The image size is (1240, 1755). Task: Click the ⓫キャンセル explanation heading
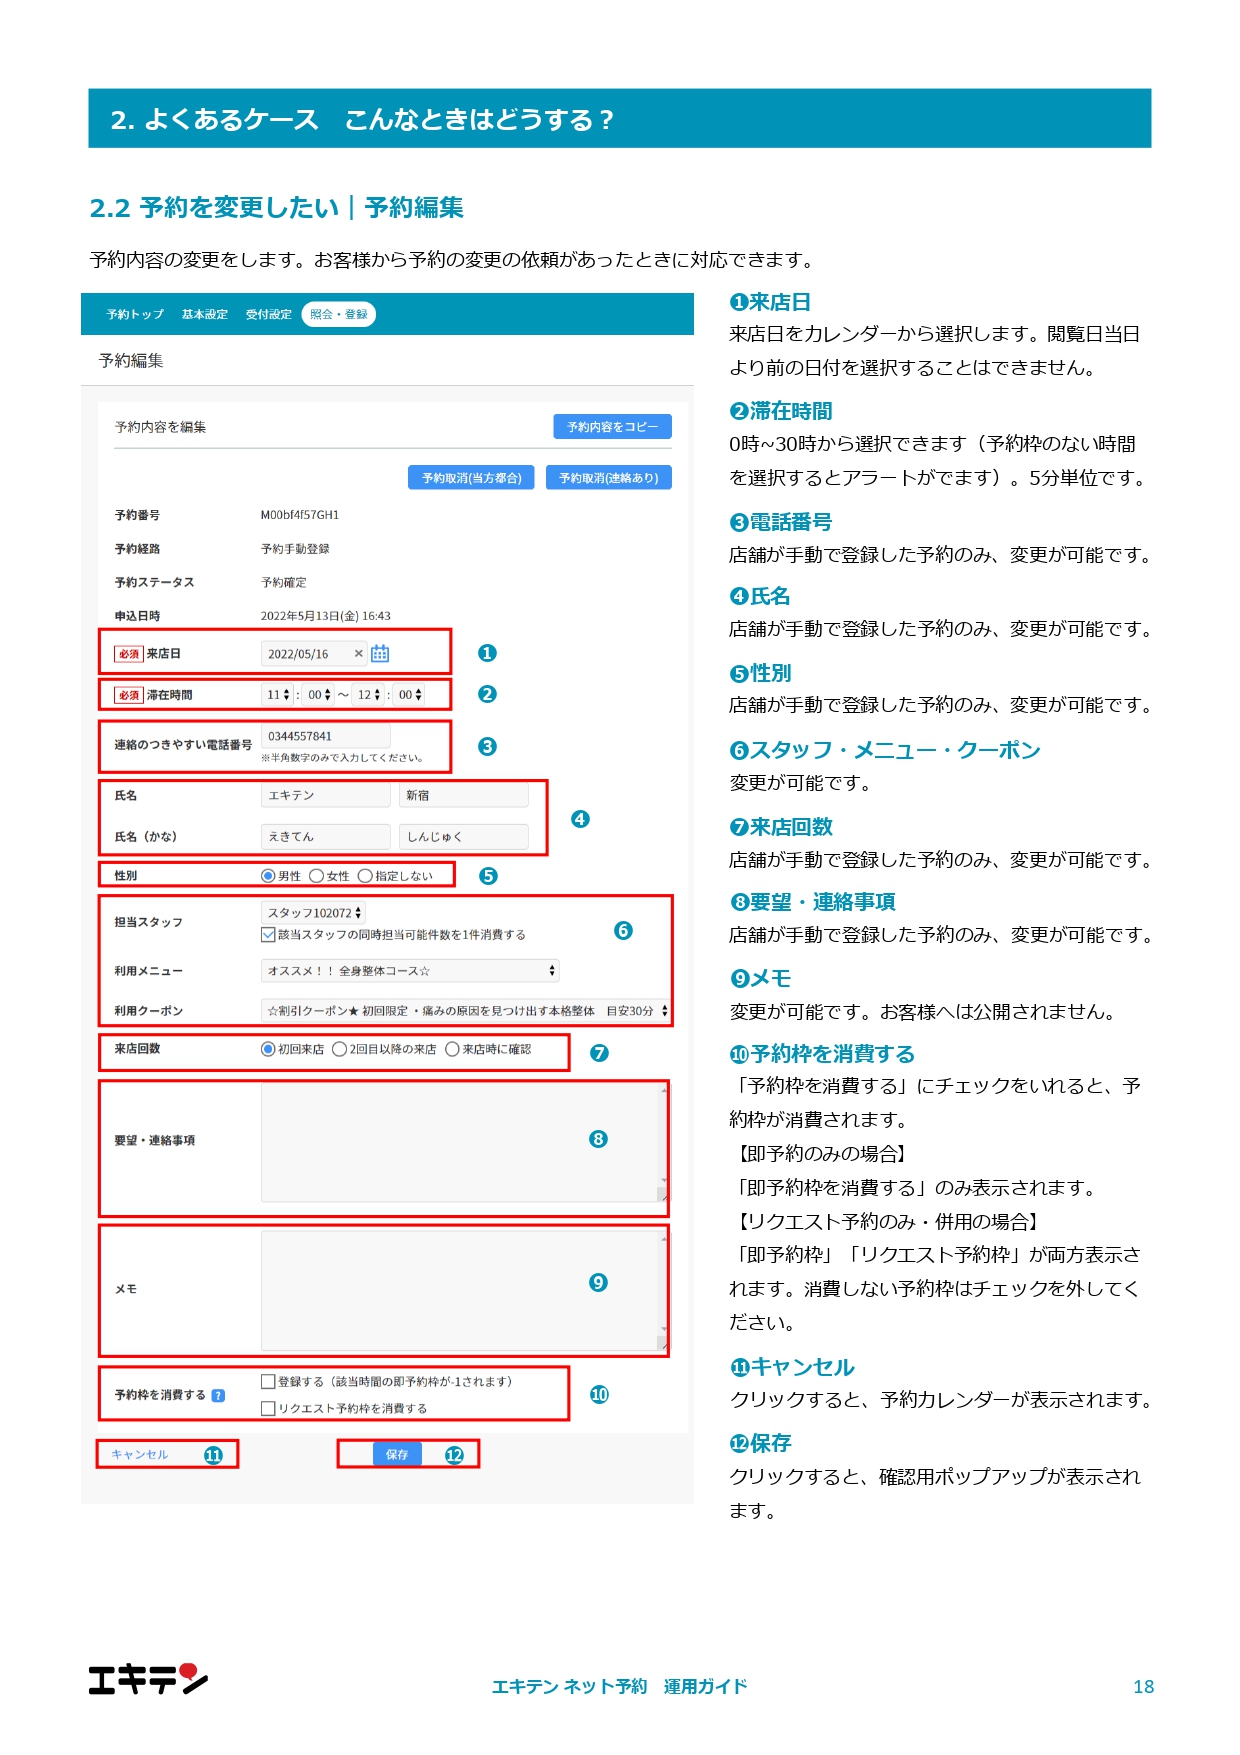coord(792,1367)
